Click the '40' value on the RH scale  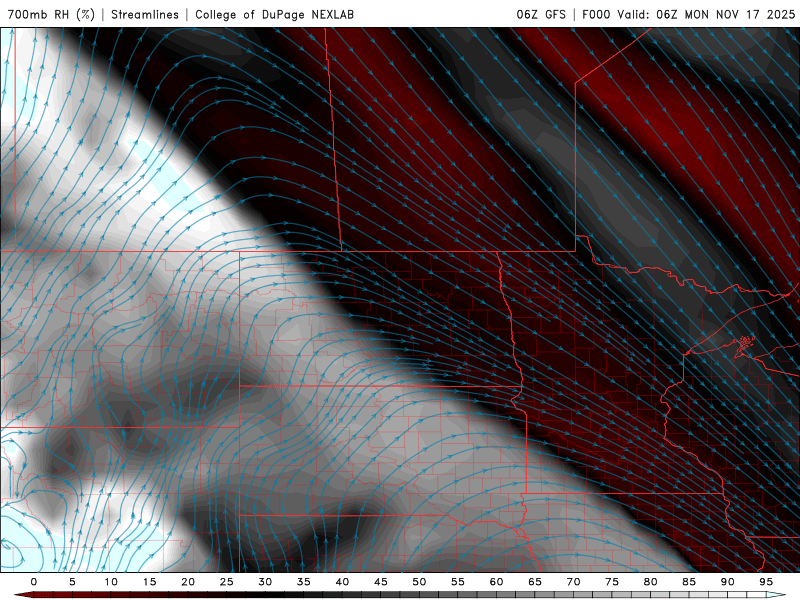coord(342,582)
